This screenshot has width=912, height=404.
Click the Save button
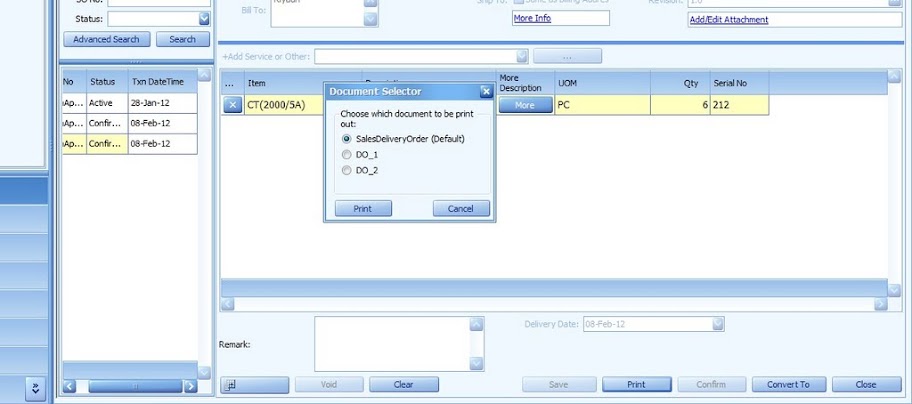(559, 384)
